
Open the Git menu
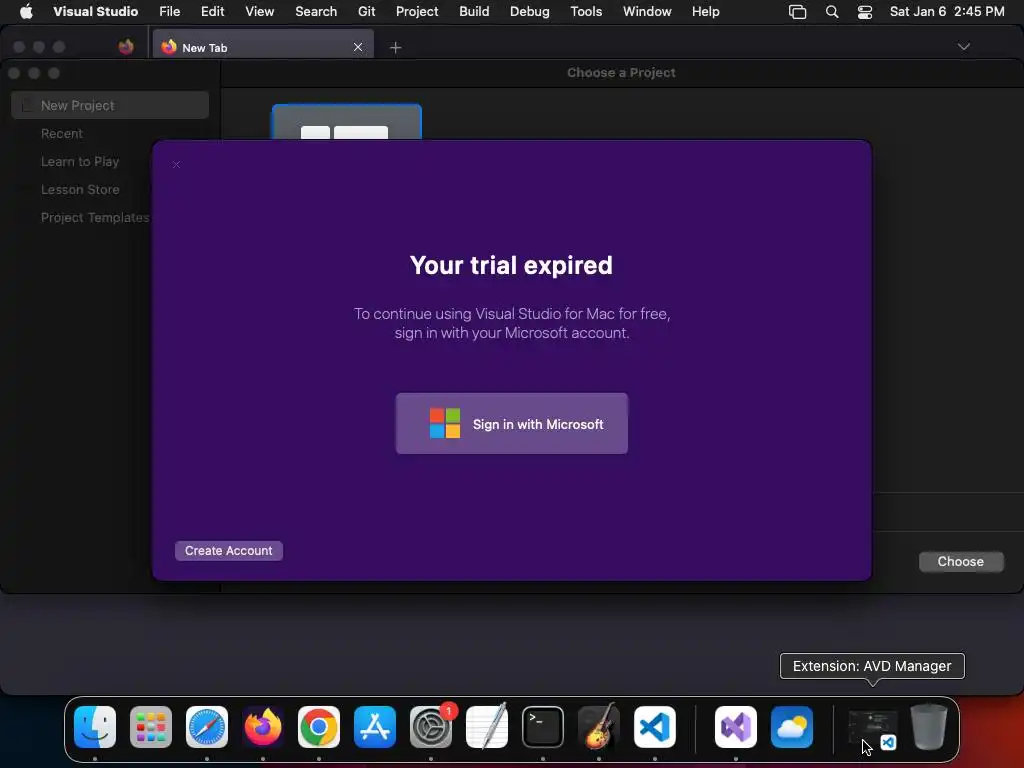point(366,12)
